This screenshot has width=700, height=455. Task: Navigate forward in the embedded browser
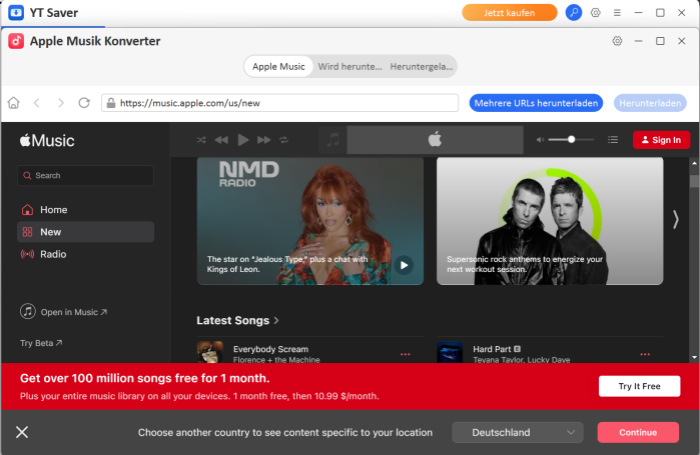pos(61,103)
